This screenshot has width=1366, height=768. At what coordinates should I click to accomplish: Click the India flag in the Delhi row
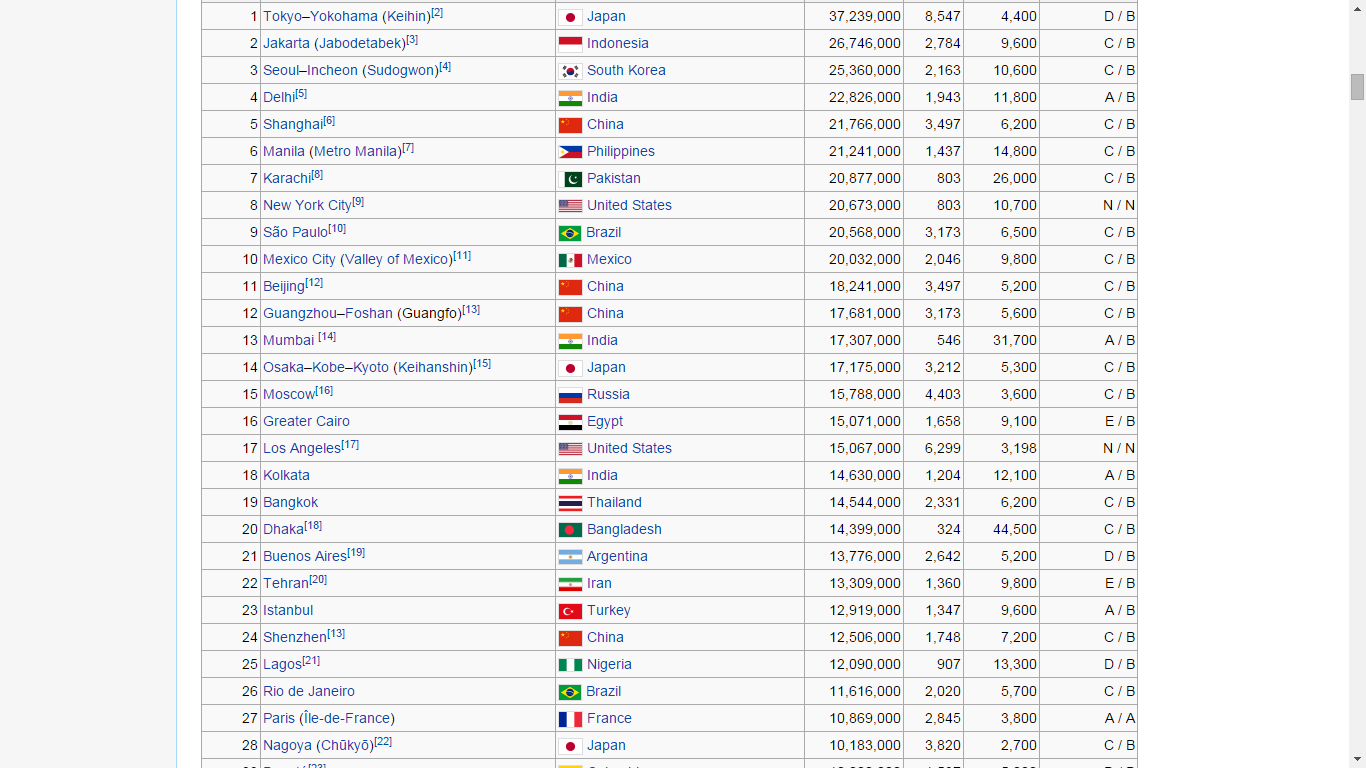(x=570, y=98)
